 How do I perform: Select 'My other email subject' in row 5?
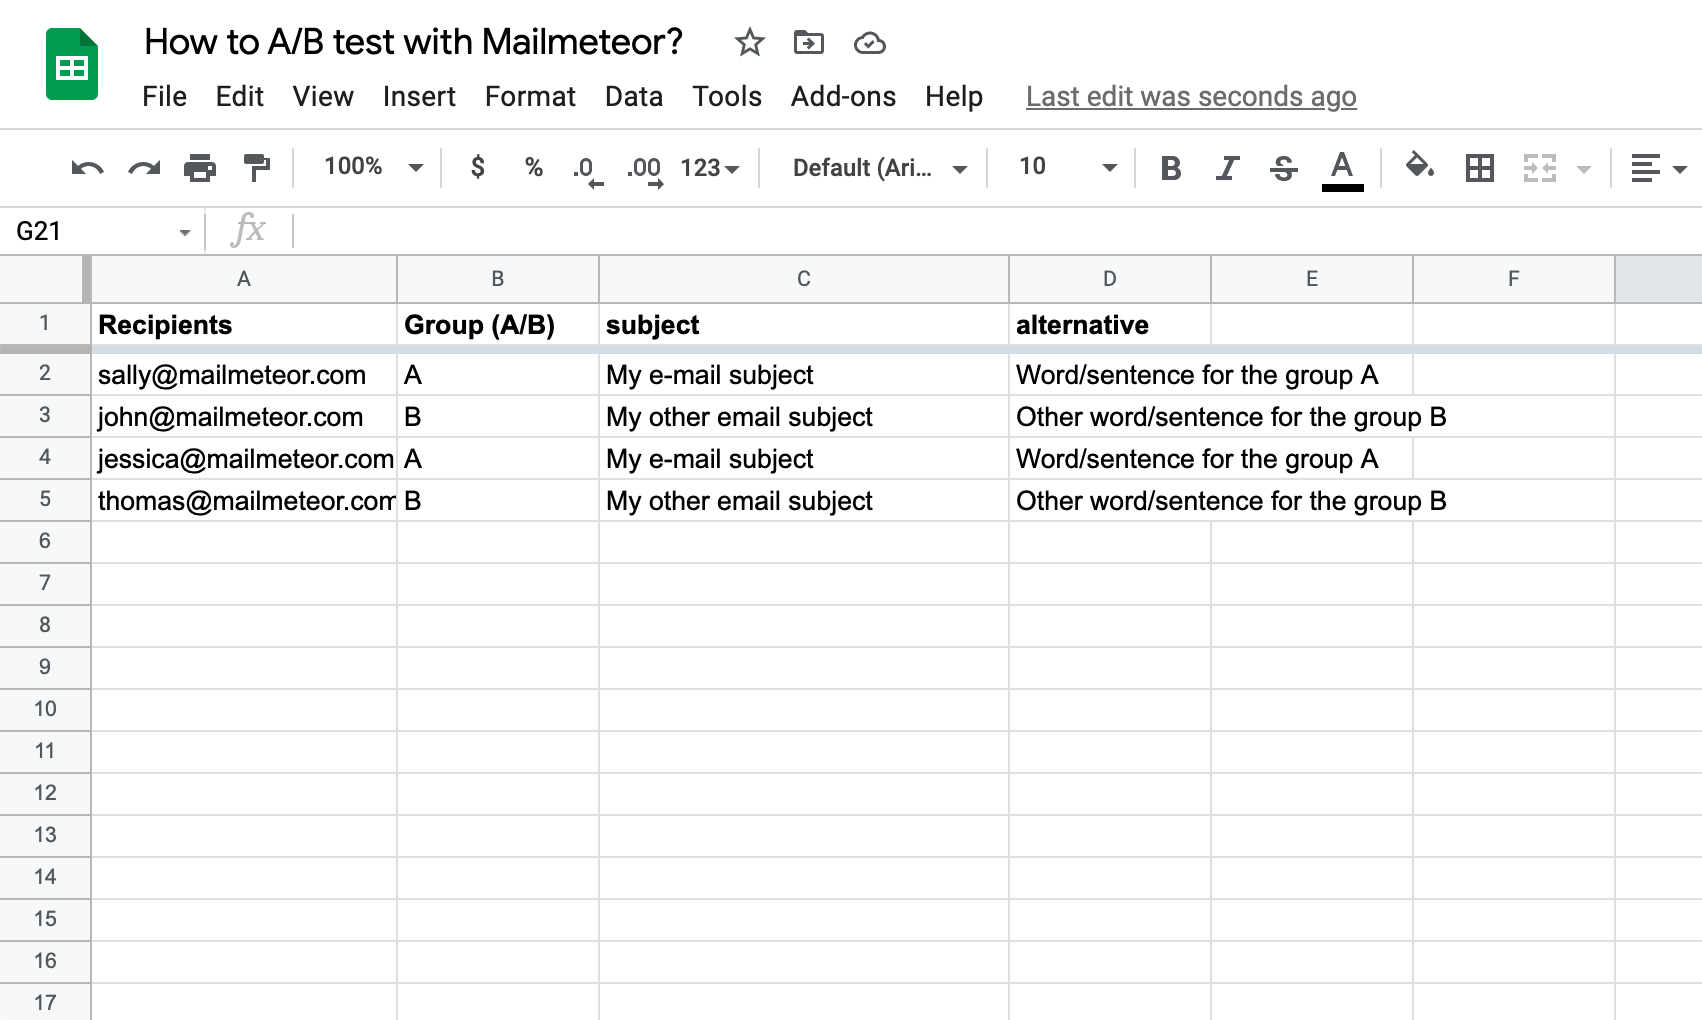pyautogui.click(x=804, y=501)
